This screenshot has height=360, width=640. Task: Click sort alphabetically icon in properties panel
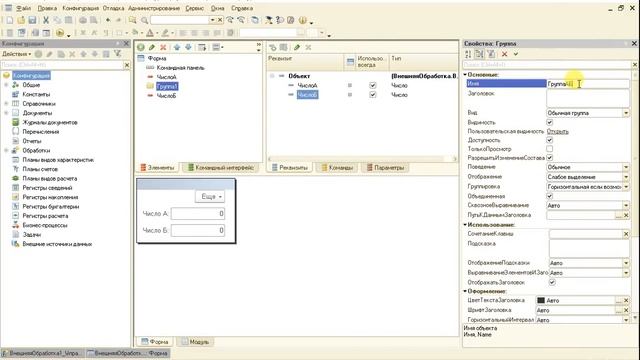pos(468,54)
